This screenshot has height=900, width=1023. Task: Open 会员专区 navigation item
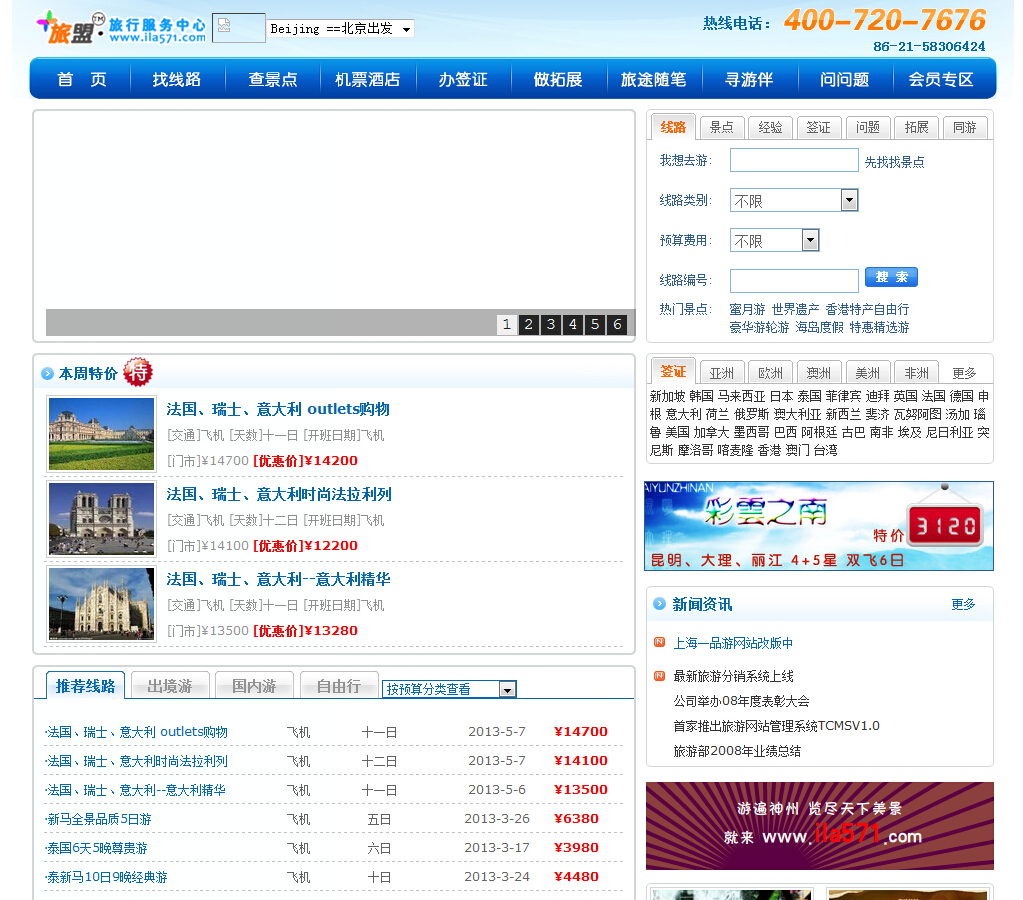941,80
